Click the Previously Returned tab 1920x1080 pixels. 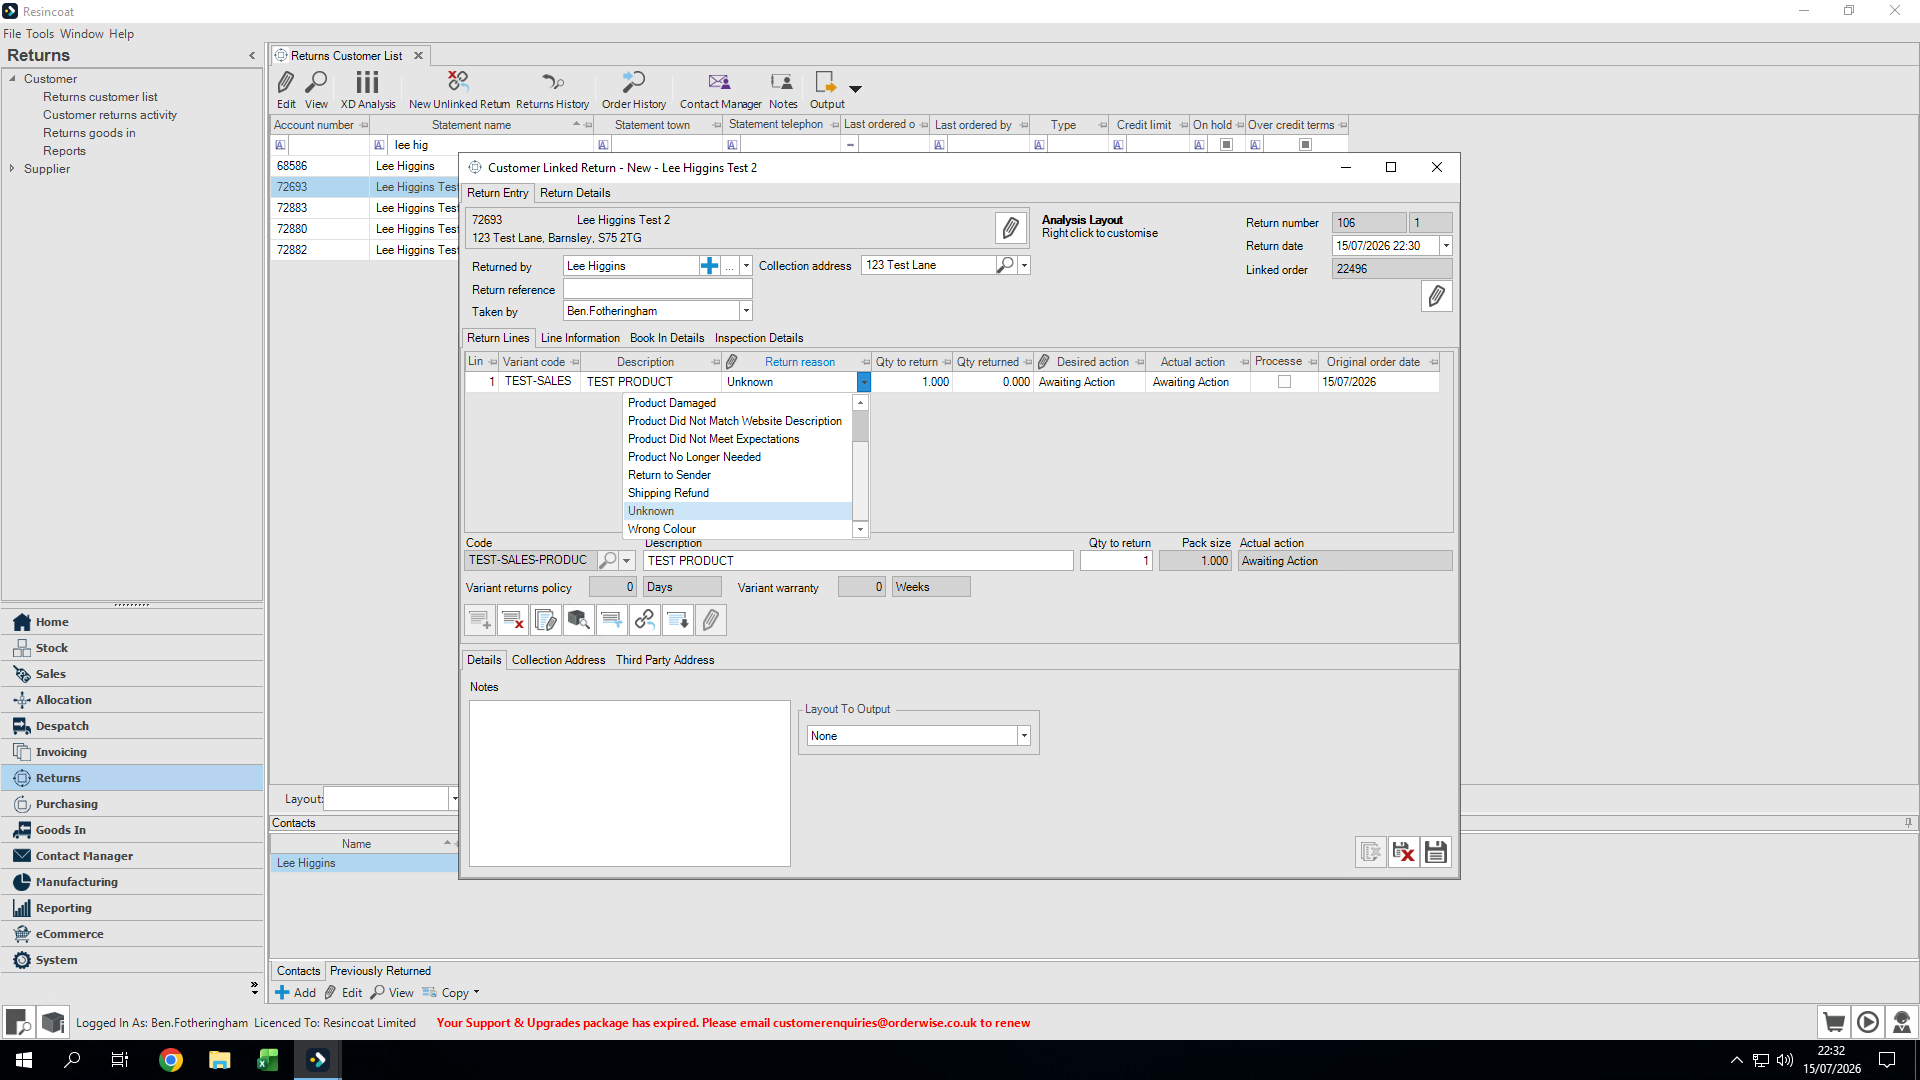point(380,971)
